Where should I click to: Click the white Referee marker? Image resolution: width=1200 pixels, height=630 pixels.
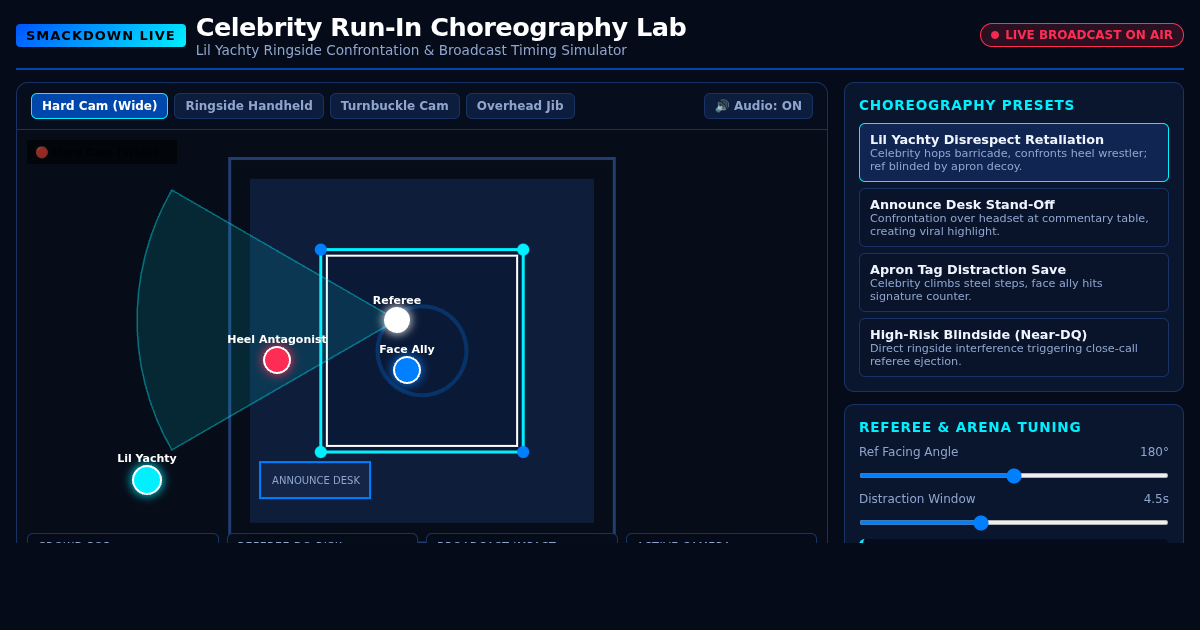point(397,320)
